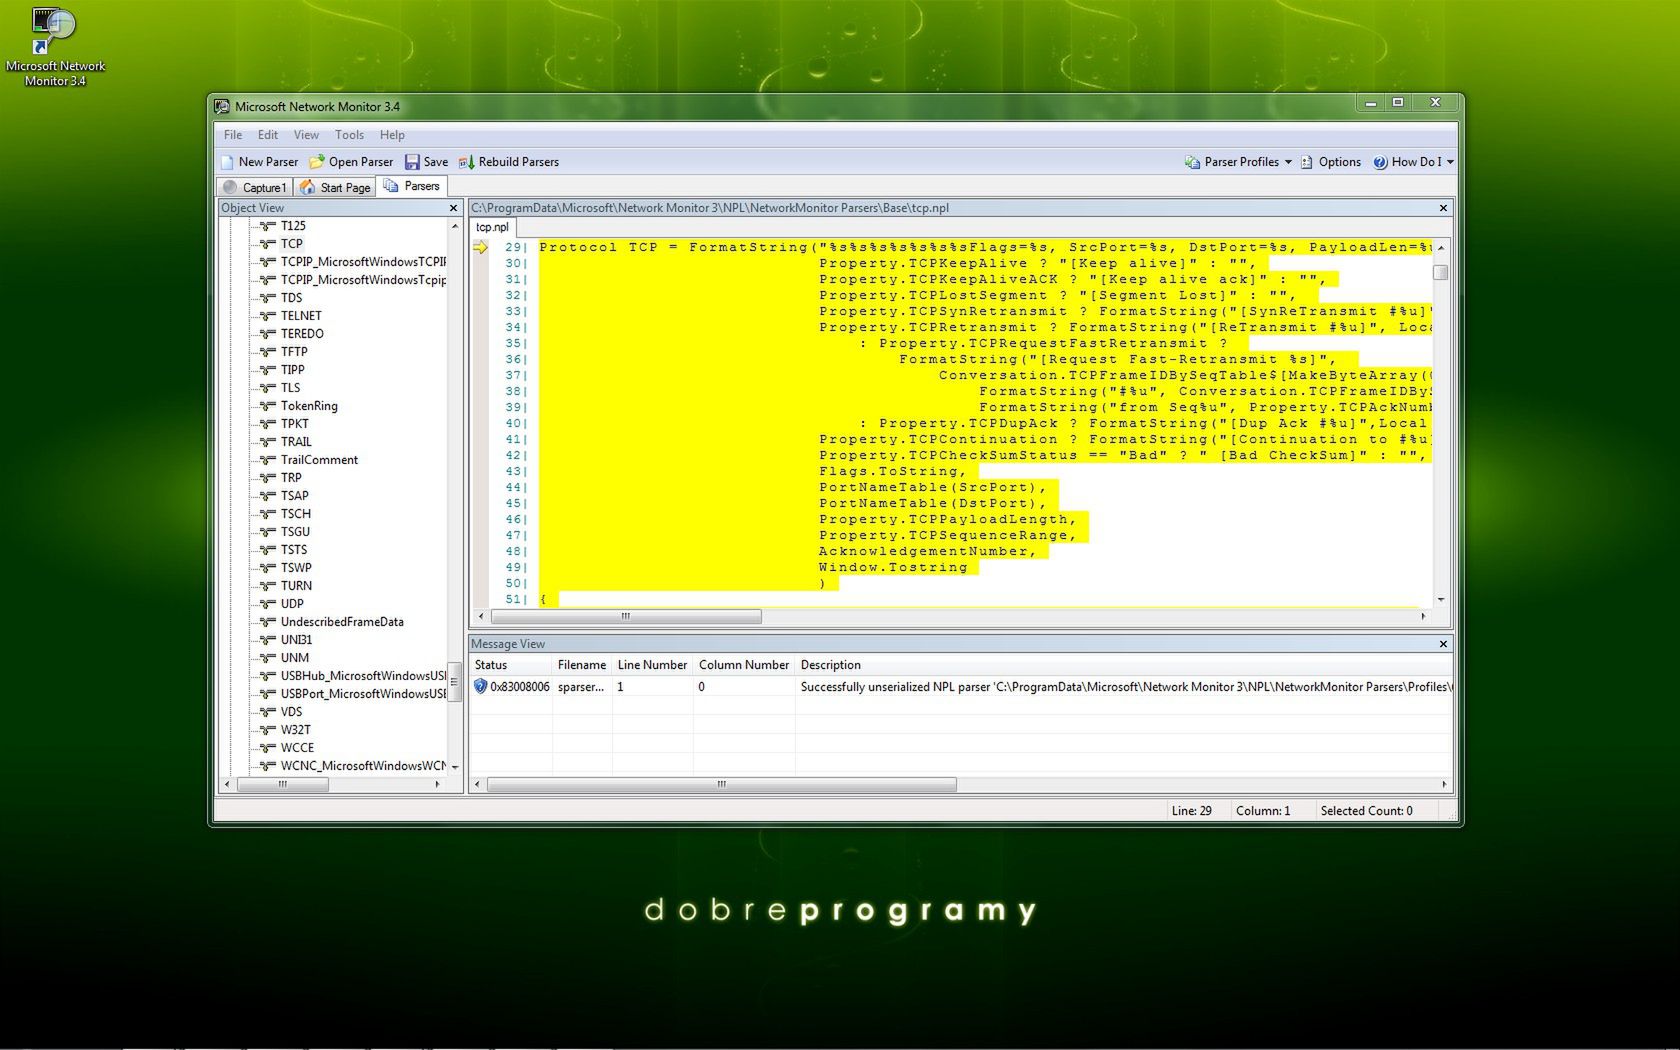Click the code editor scroll down arrow
The height and width of the screenshot is (1050, 1680).
coord(1441,599)
